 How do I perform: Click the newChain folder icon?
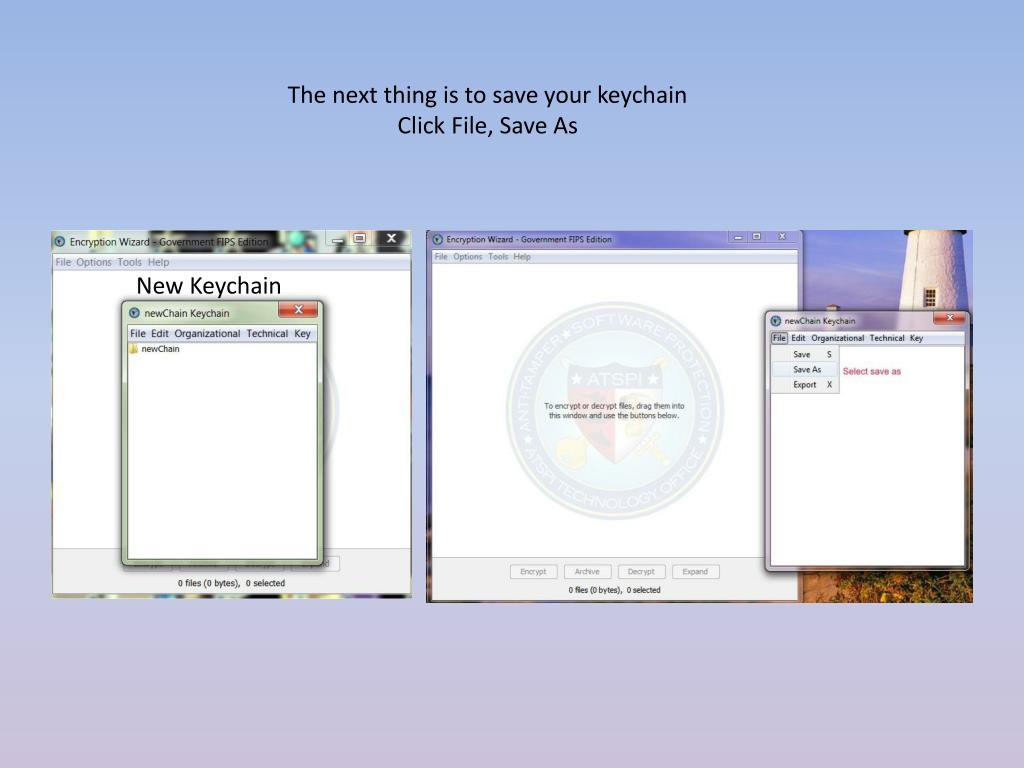click(x=134, y=349)
